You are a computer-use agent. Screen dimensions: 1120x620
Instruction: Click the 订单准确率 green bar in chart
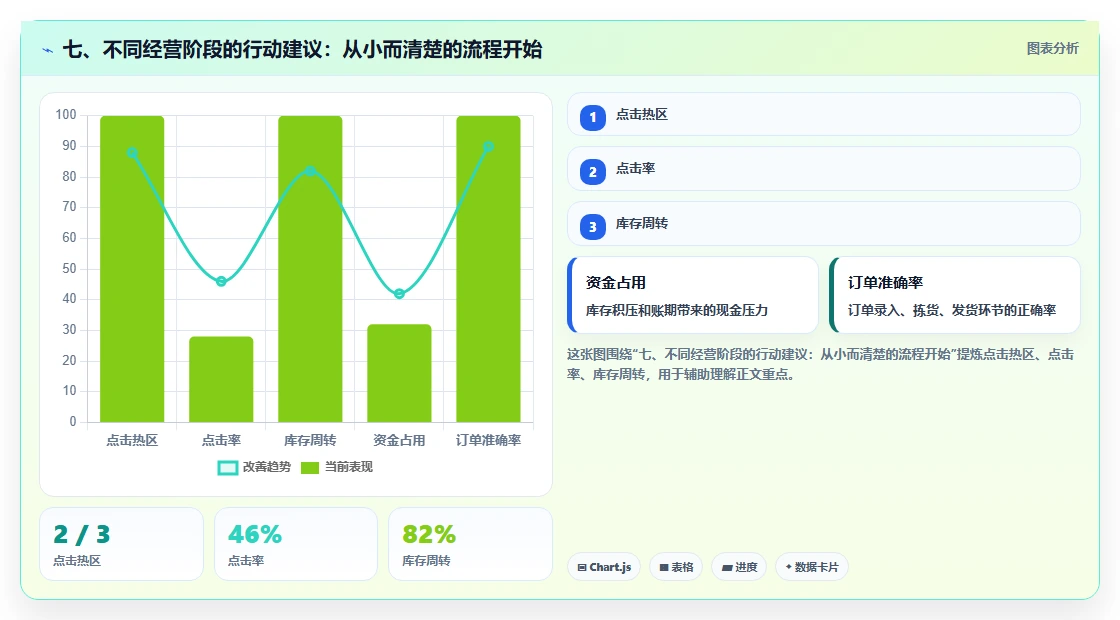click(x=489, y=269)
